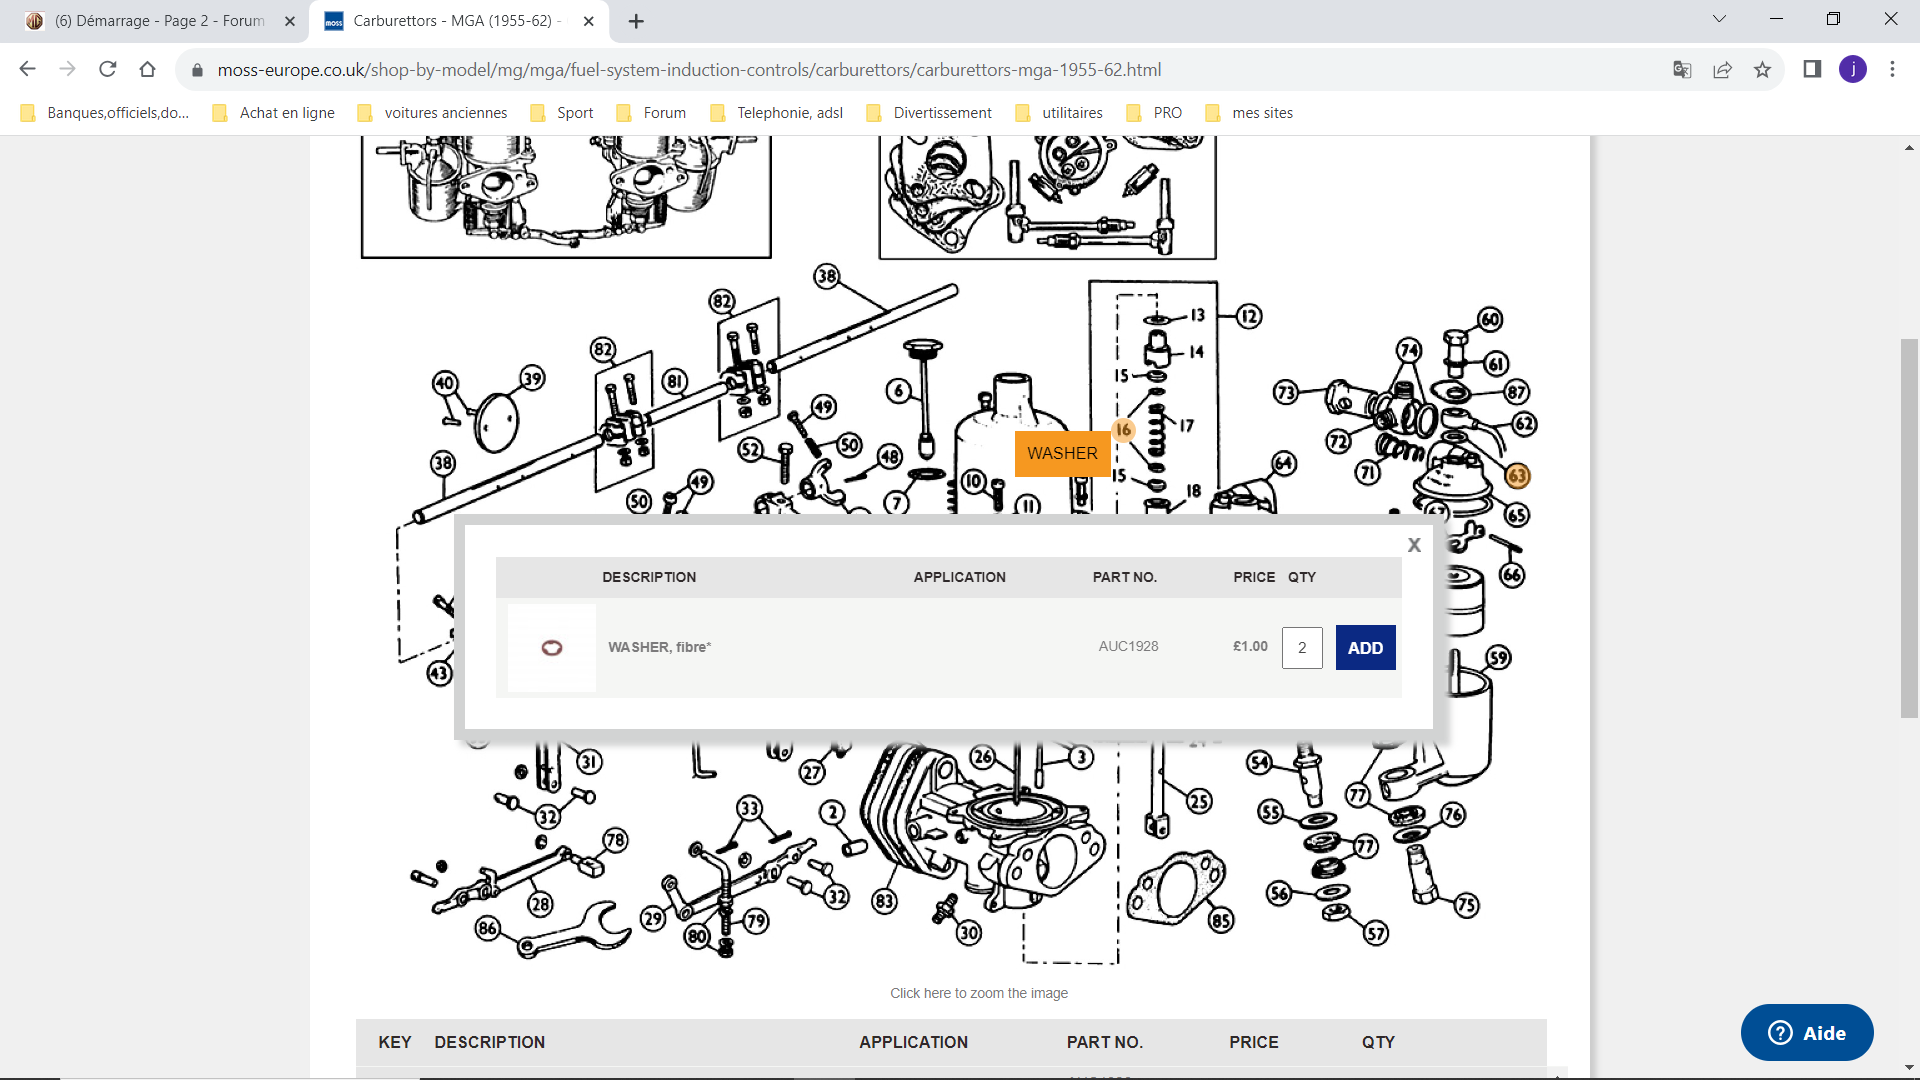Click the quantity input field for AUC1928
The image size is (1920, 1080).
(x=1302, y=646)
